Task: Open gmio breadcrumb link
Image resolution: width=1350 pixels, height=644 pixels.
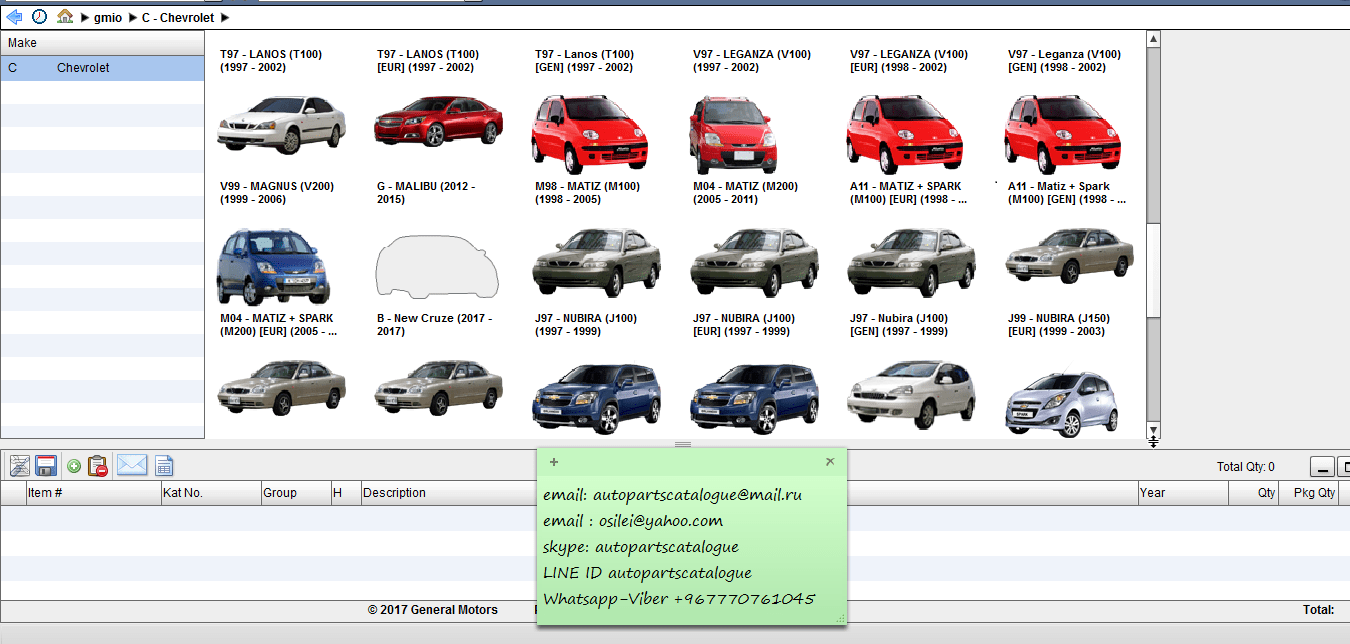Action: click(108, 17)
